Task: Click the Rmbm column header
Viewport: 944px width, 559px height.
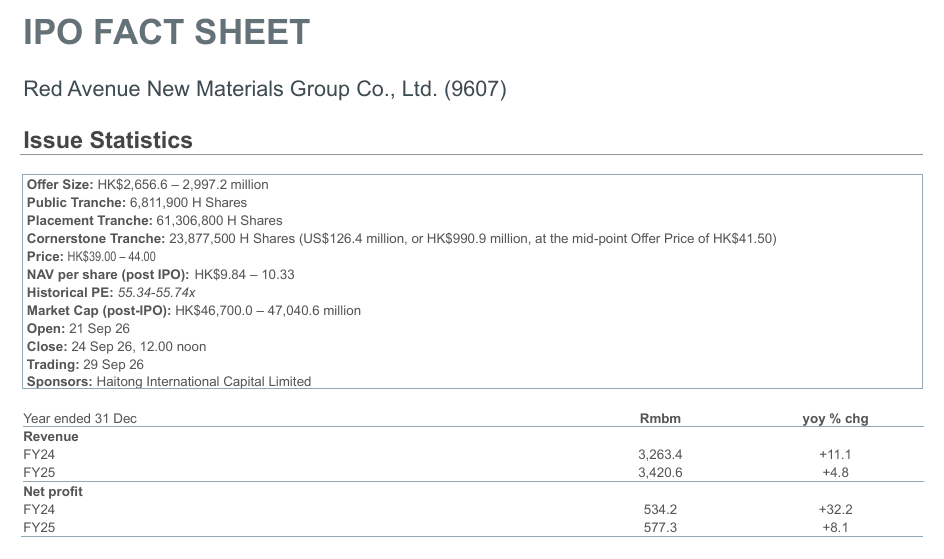Action: (660, 419)
